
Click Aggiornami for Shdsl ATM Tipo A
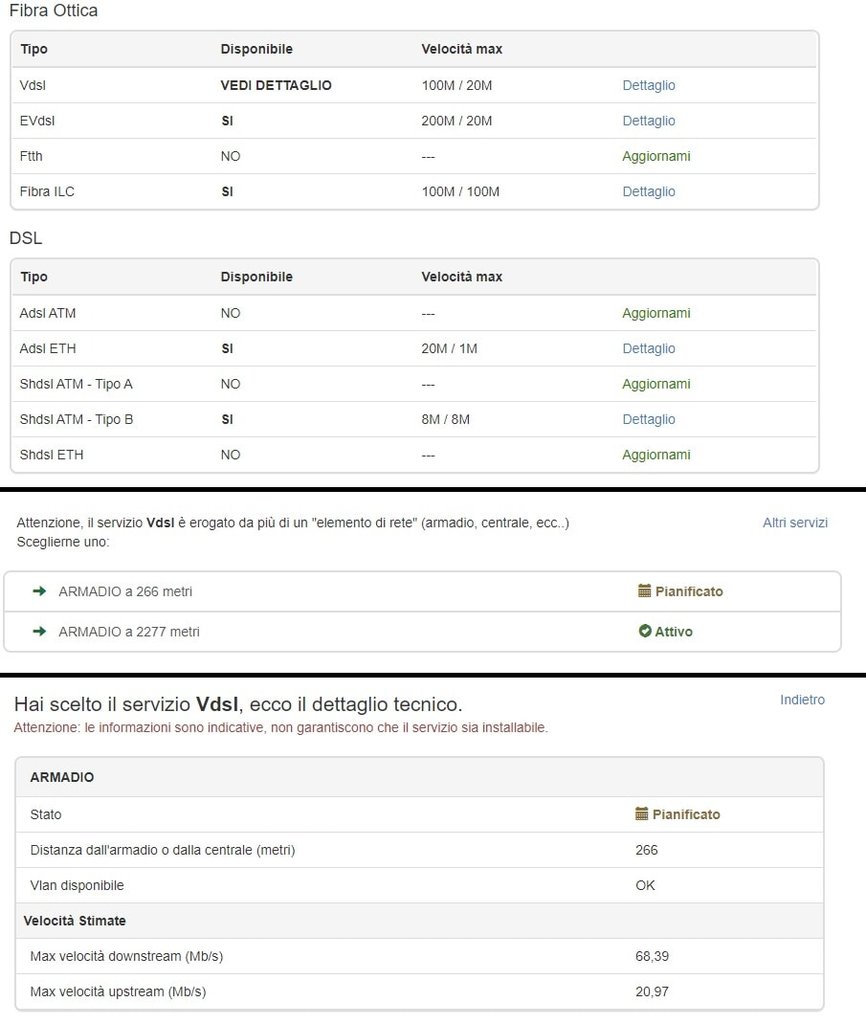point(656,384)
